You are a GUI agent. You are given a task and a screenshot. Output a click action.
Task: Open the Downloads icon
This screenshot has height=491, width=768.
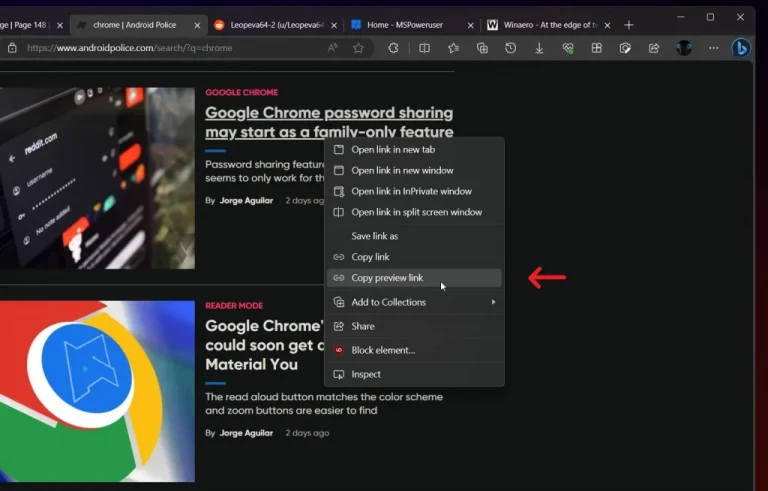539,47
